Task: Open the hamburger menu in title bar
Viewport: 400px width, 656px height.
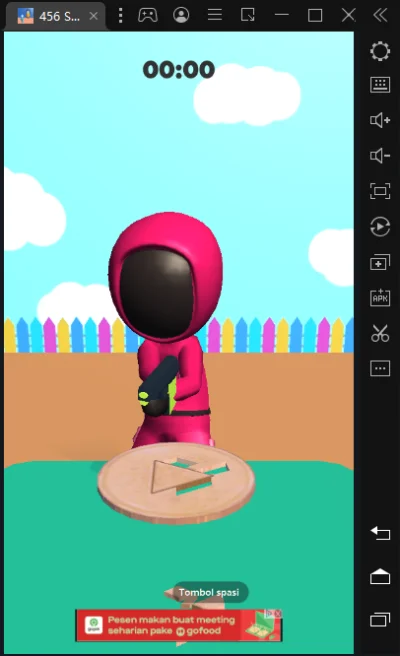Action: (215, 15)
